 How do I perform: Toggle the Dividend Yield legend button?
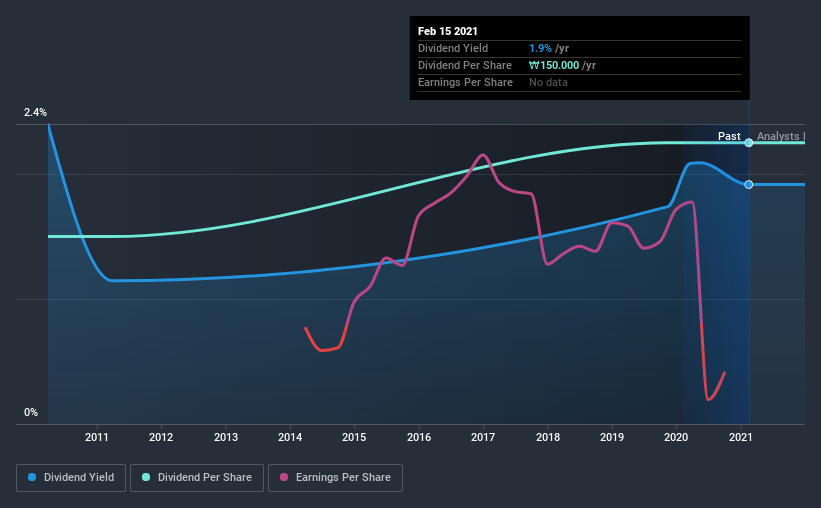[x=71, y=478]
